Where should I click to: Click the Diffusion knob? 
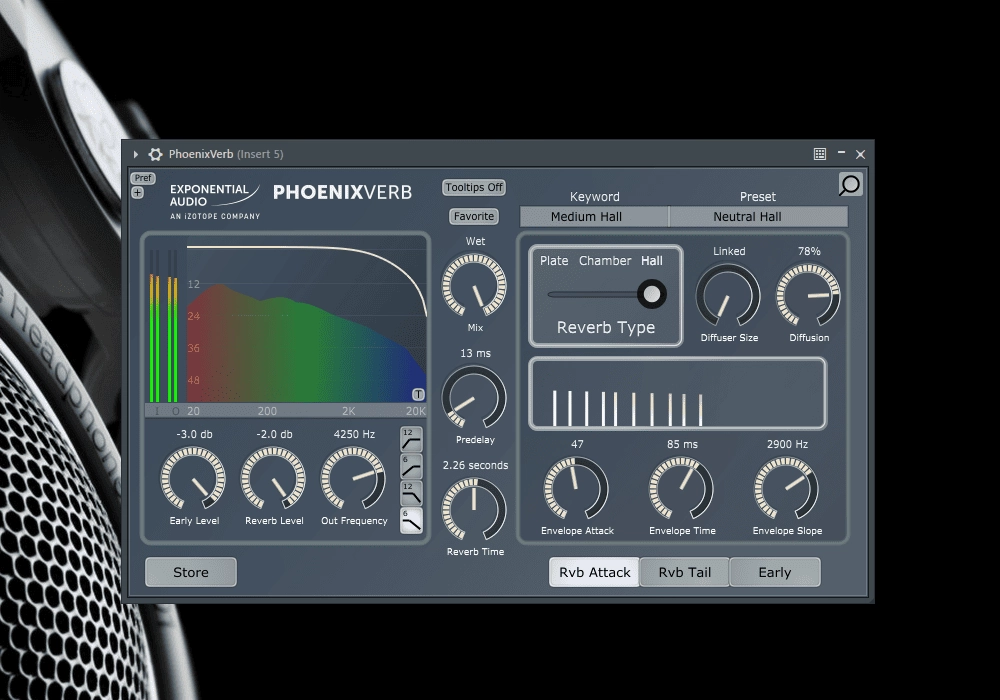[x=808, y=296]
